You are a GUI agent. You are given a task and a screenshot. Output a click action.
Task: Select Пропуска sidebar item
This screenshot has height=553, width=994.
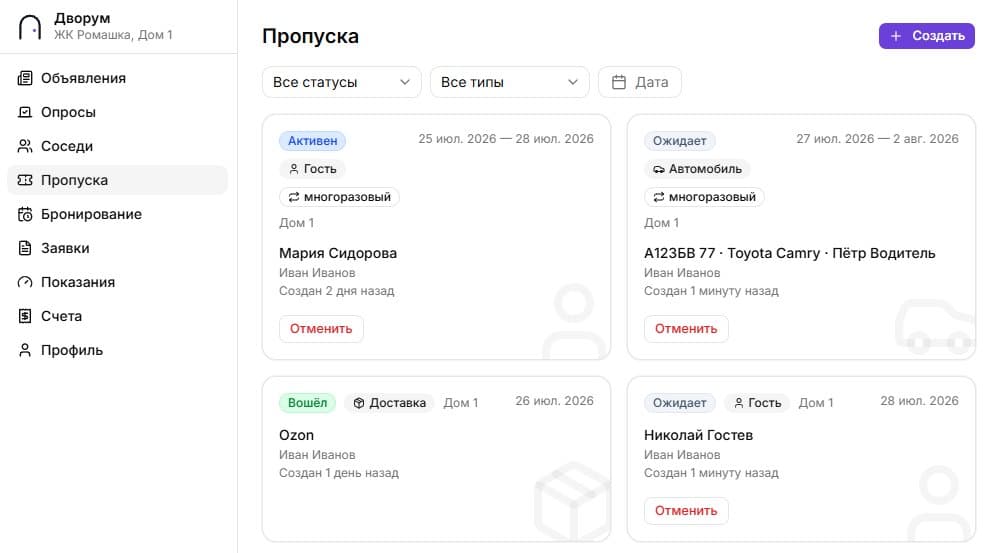pos(117,180)
